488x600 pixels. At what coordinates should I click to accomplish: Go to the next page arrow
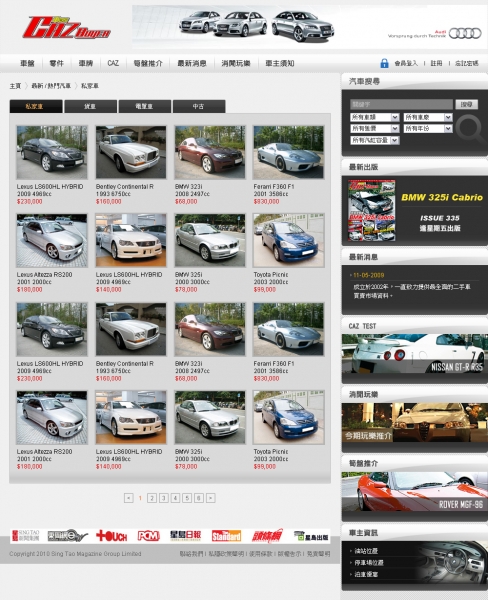coord(211,498)
